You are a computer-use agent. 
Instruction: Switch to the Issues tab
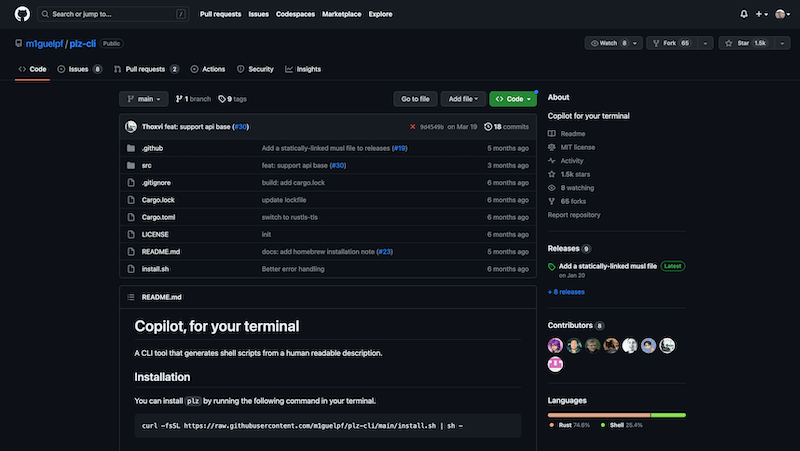click(x=79, y=69)
